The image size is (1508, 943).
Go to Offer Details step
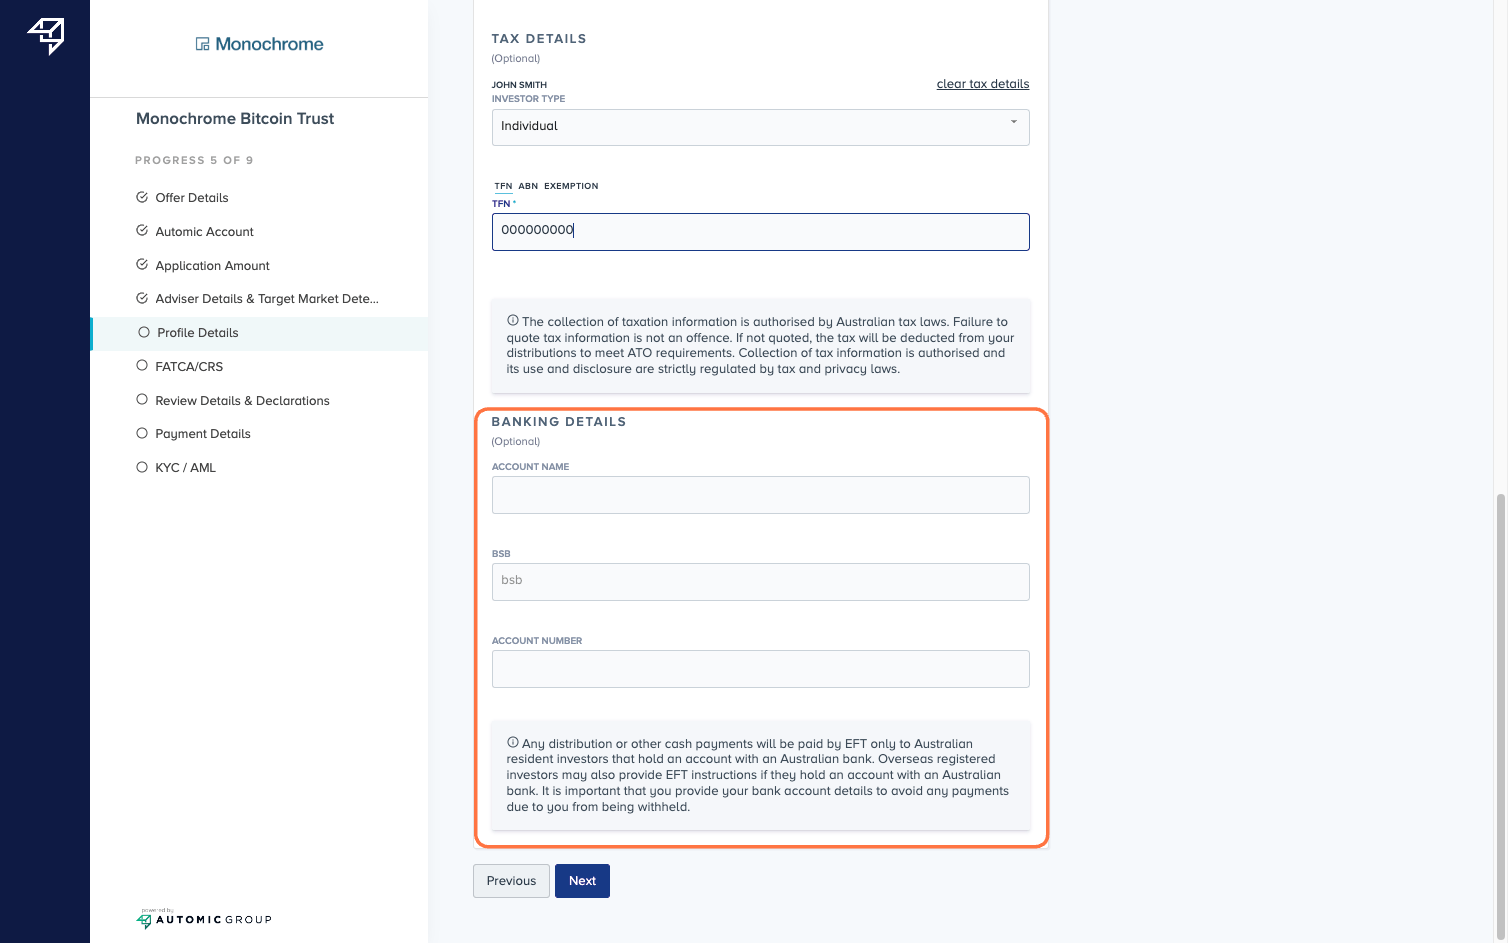click(x=192, y=198)
